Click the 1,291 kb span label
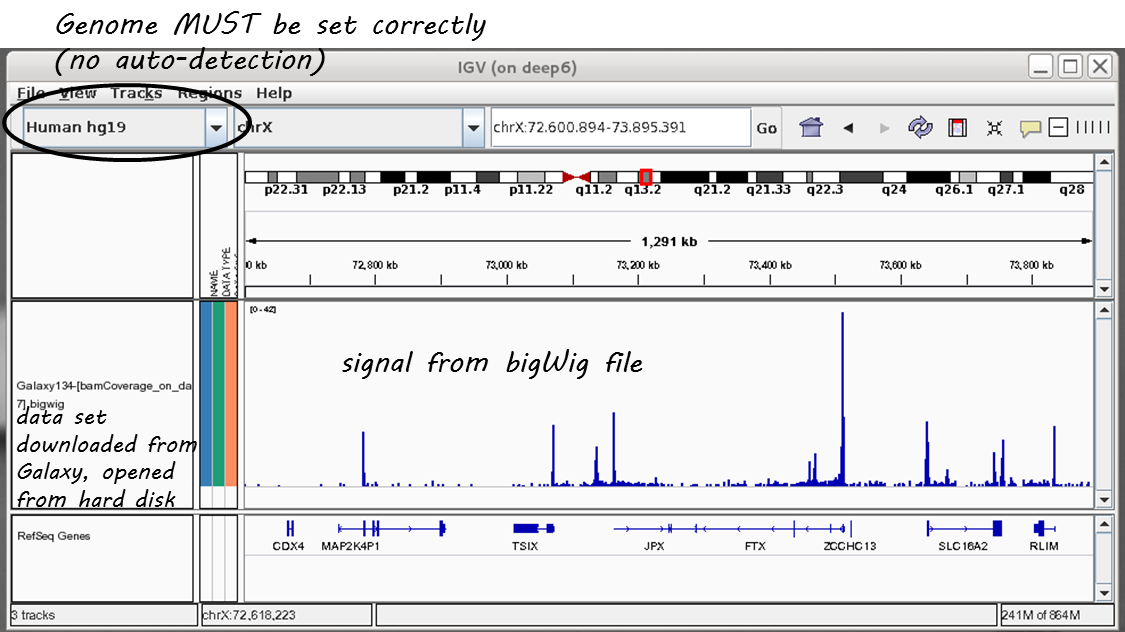The height and width of the screenshot is (632, 1125). 669,242
